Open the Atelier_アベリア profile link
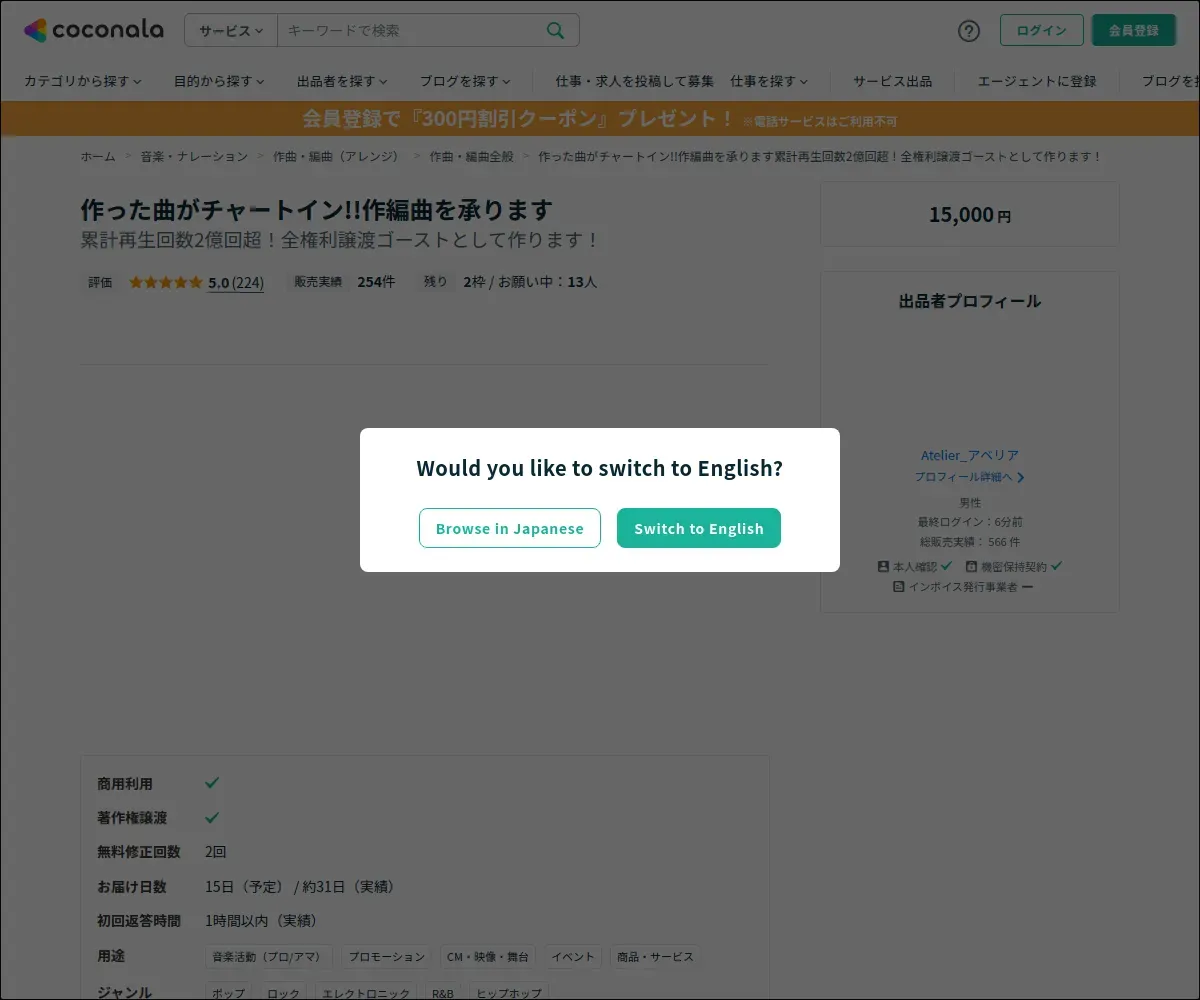Viewport: 1200px width, 1000px height. (x=970, y=455)
